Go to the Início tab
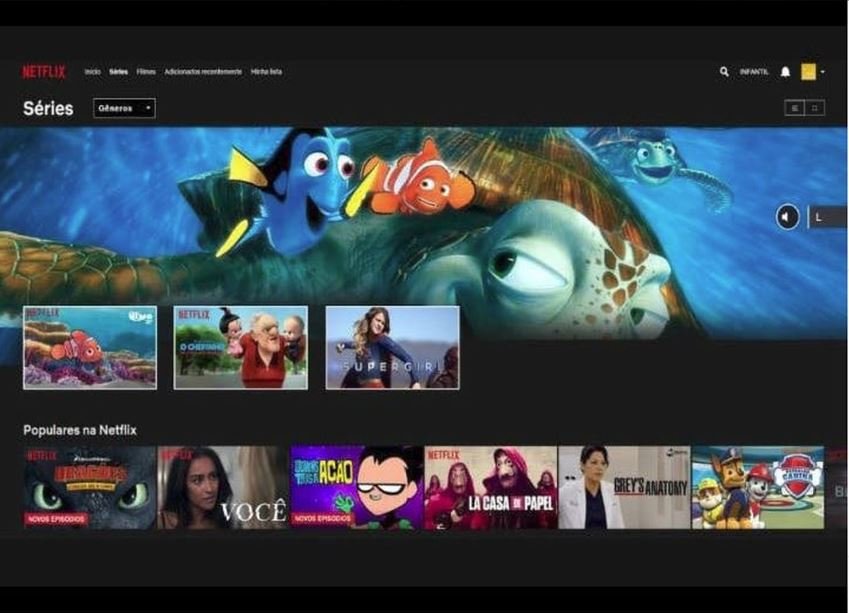 93,71
